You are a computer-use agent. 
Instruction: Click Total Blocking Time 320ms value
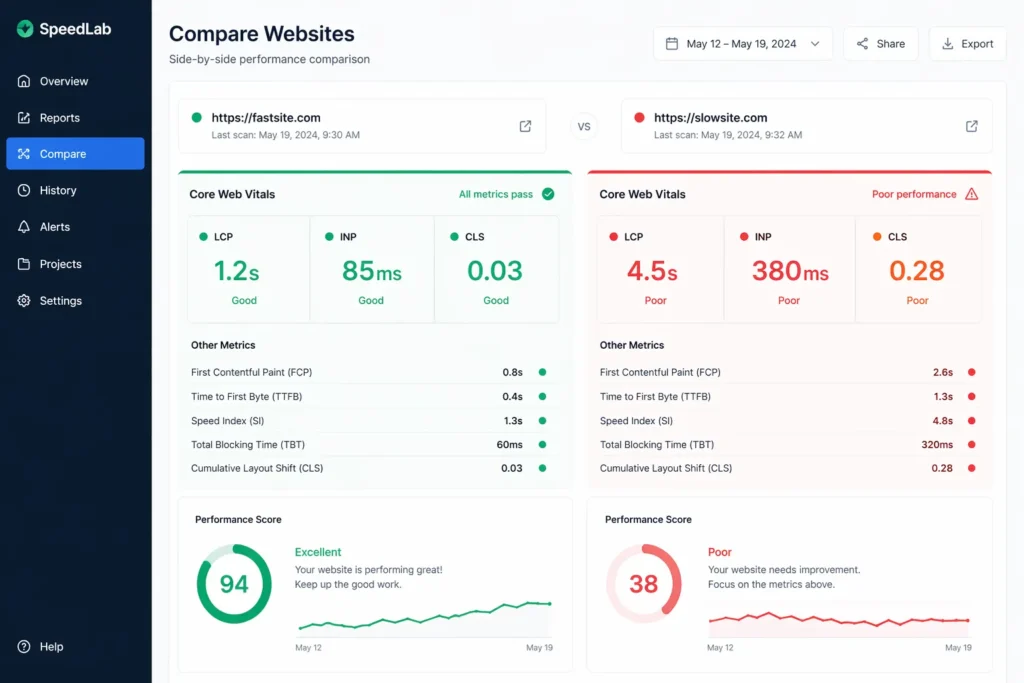click(x=937, y=445)
